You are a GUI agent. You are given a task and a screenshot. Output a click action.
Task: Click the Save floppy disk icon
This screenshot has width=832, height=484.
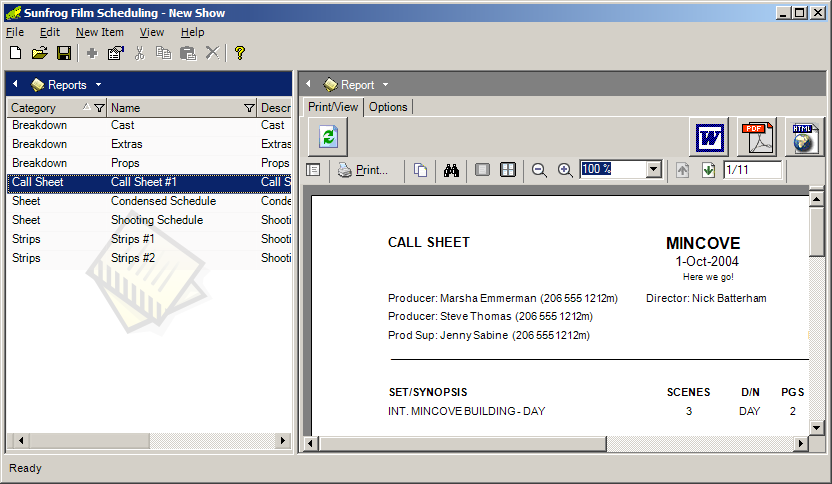64,53
